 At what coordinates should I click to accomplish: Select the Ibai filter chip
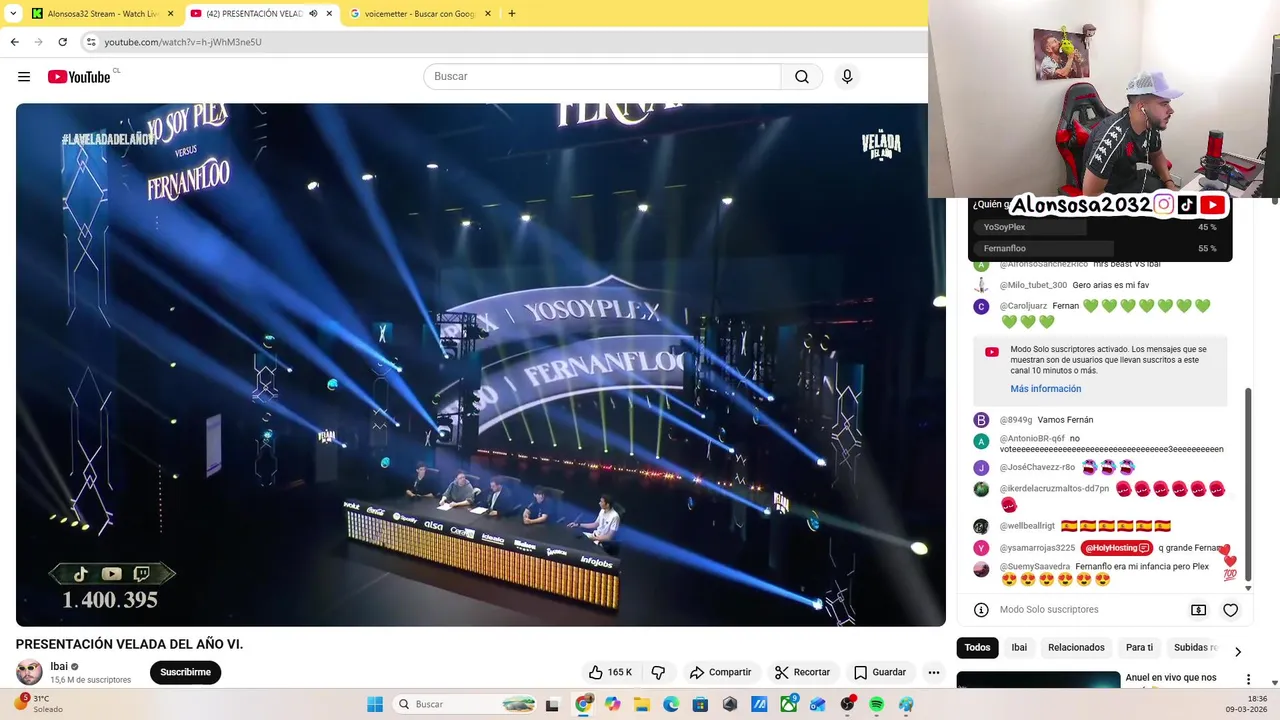1019,648
